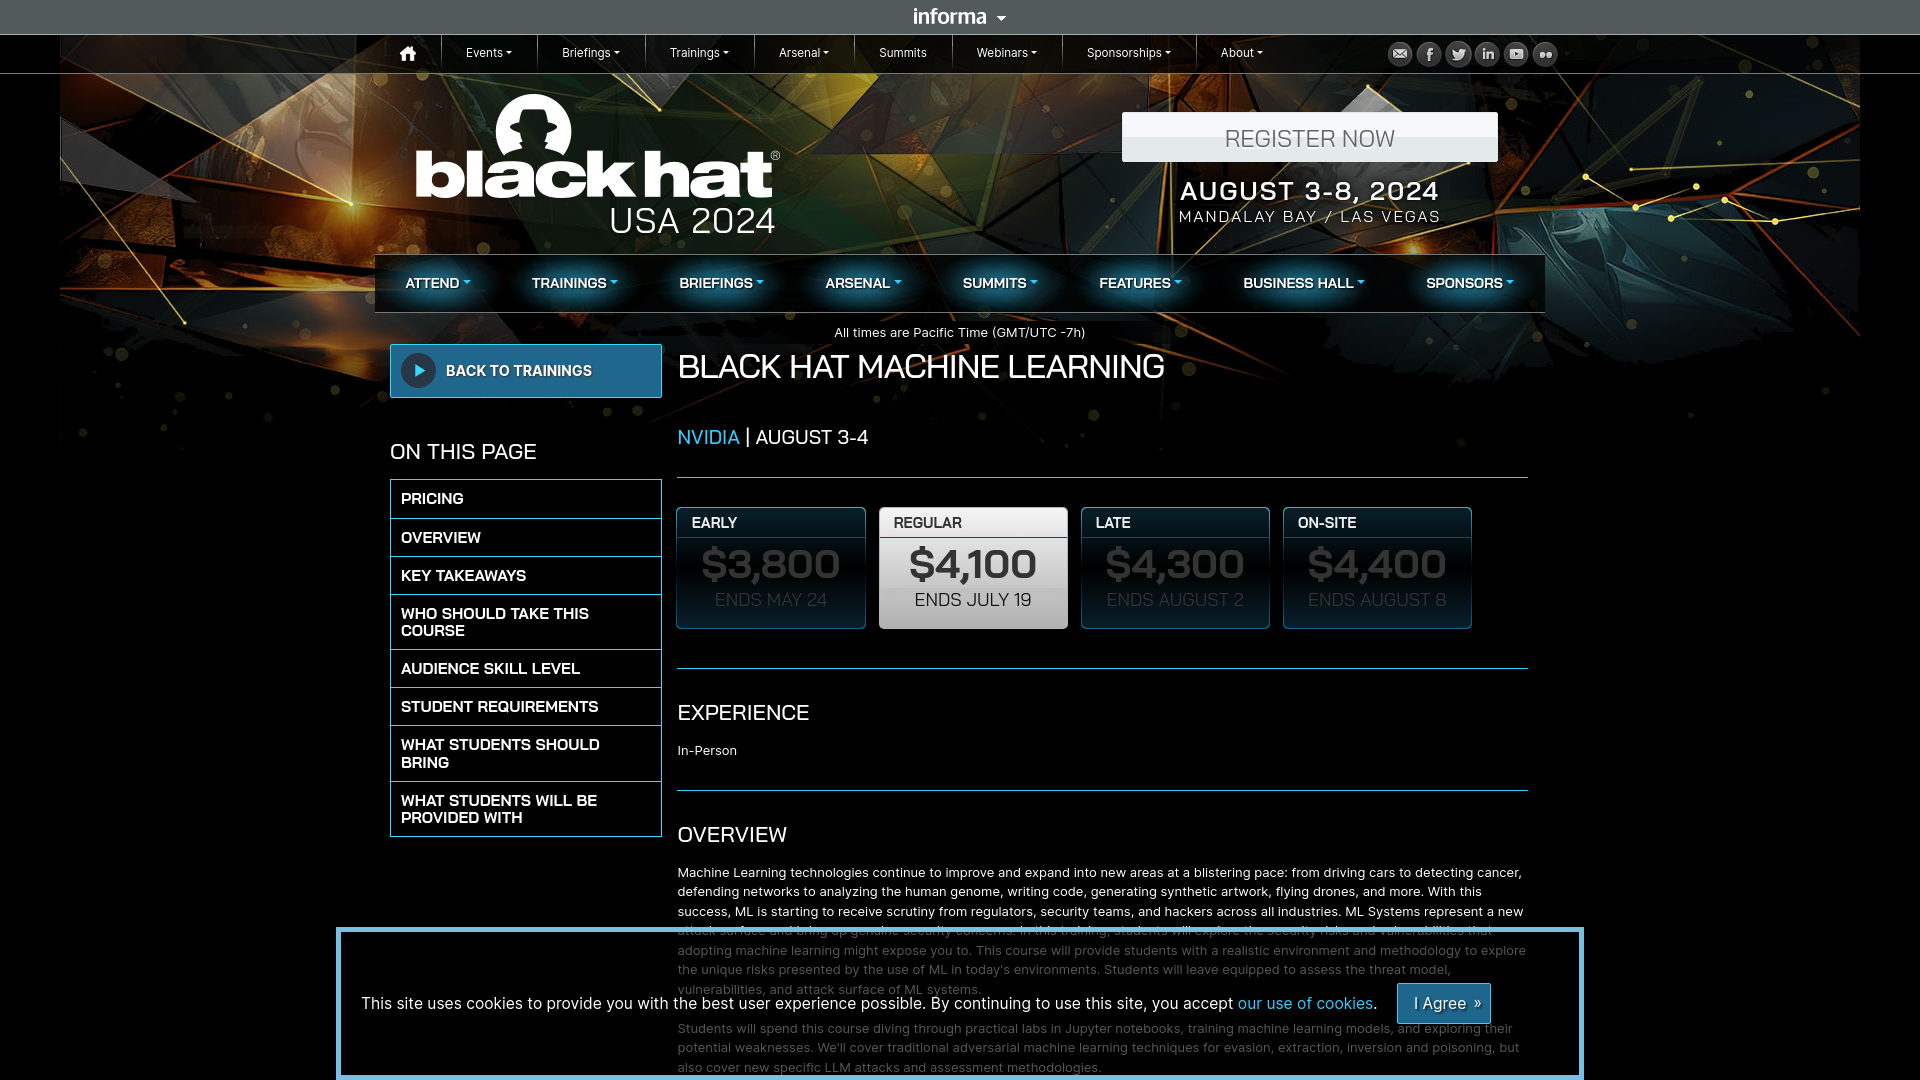Click the YouTube icon in header
The image size is (1920, 1080).
pos(1516,54)
